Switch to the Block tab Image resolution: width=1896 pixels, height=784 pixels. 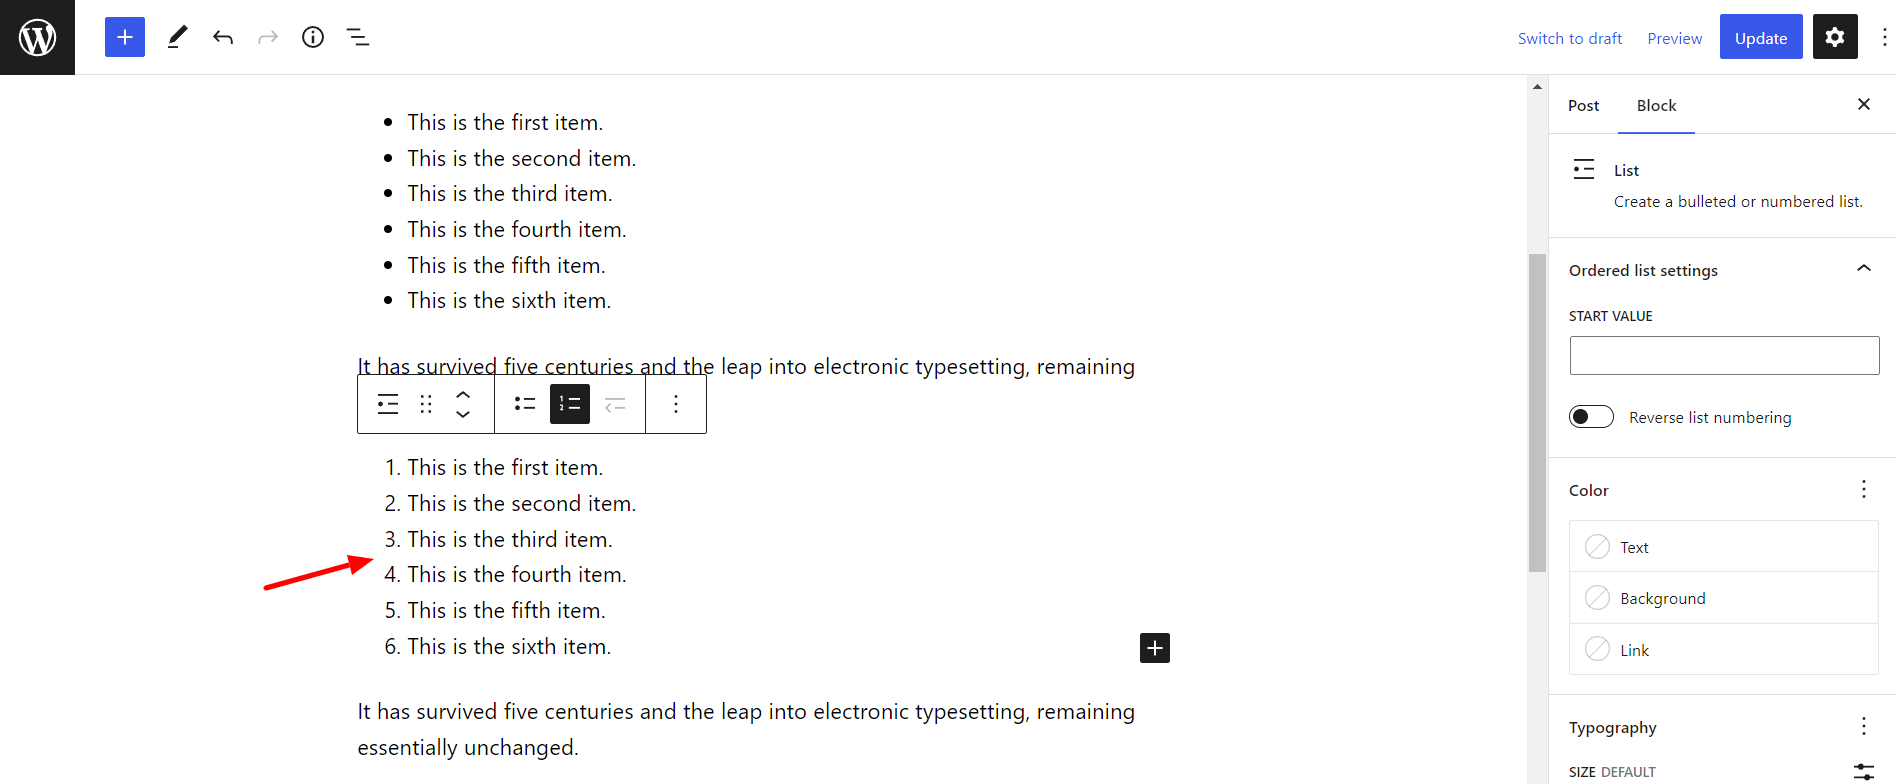coord(1656,105)
